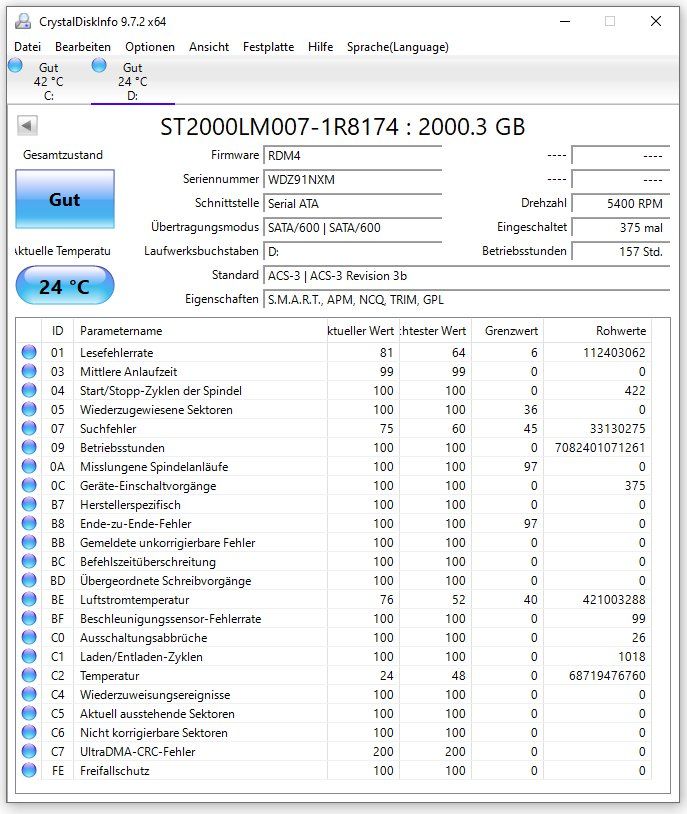Open the Hilfe menu
Image resolution: width=687 pixels, height=814 pixels.
[320, 47]
